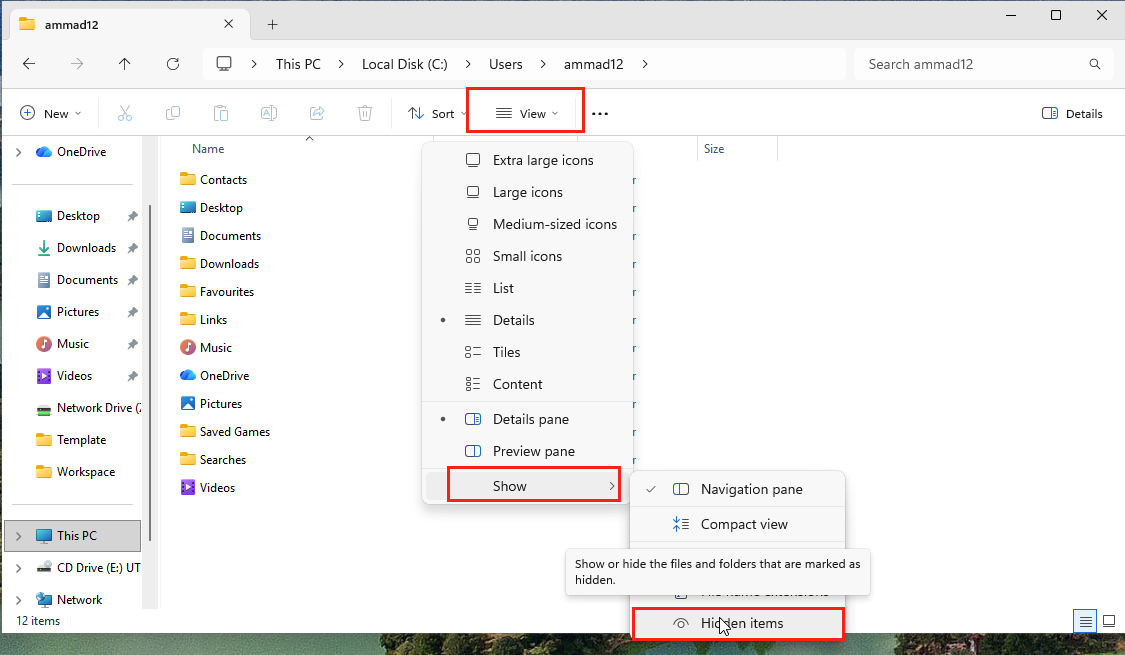Image resolution: width=1125 pixels, height=655 pixels.
Task: Enable Compact view option
Action: pyautogui.click(x=743, y=524)
